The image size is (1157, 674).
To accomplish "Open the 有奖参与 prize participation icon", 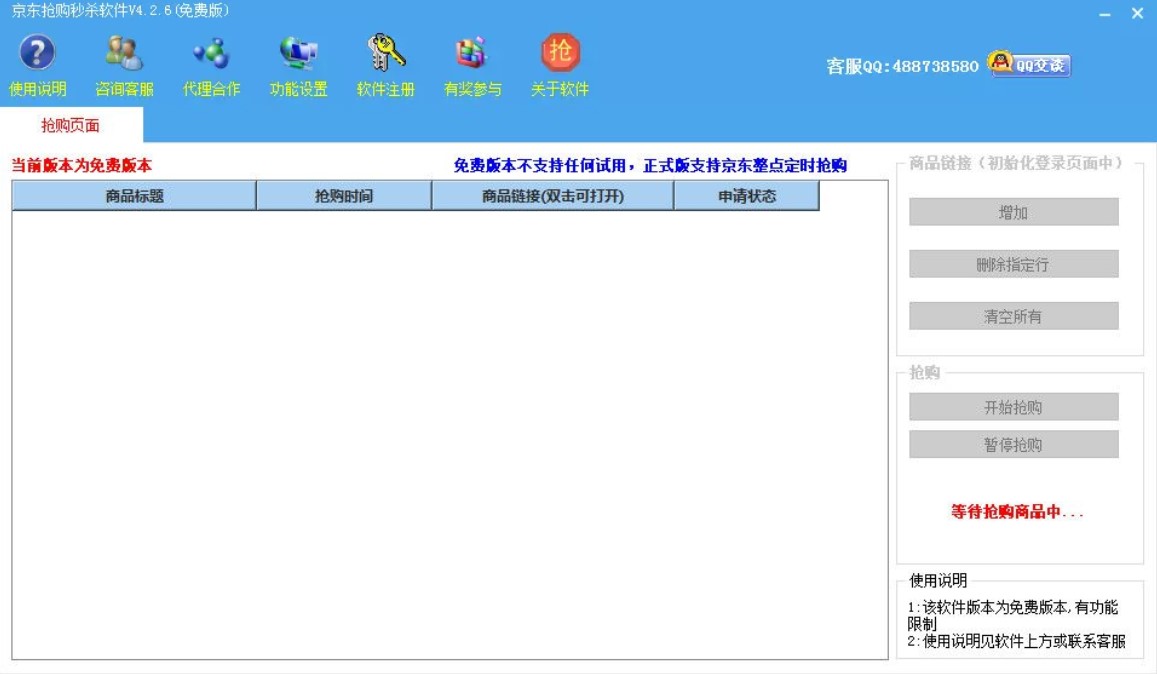I will (x=474, y=66).
